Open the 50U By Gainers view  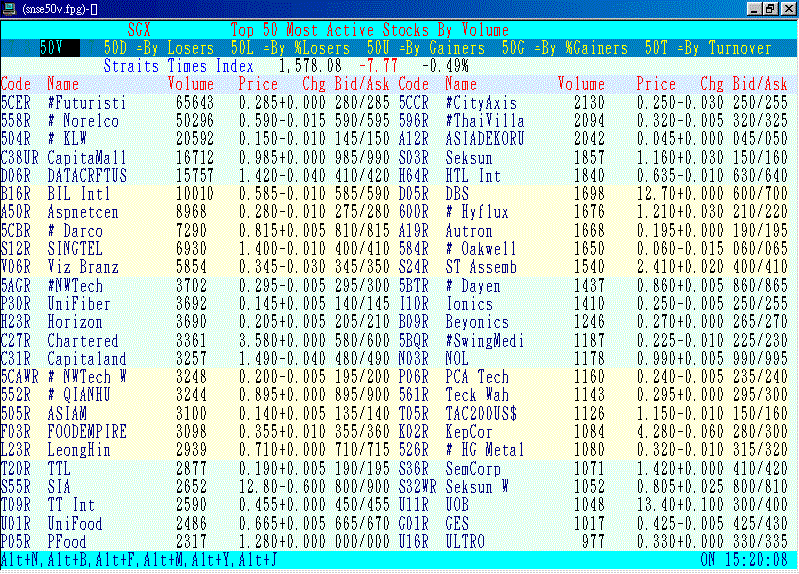point(425,48)
